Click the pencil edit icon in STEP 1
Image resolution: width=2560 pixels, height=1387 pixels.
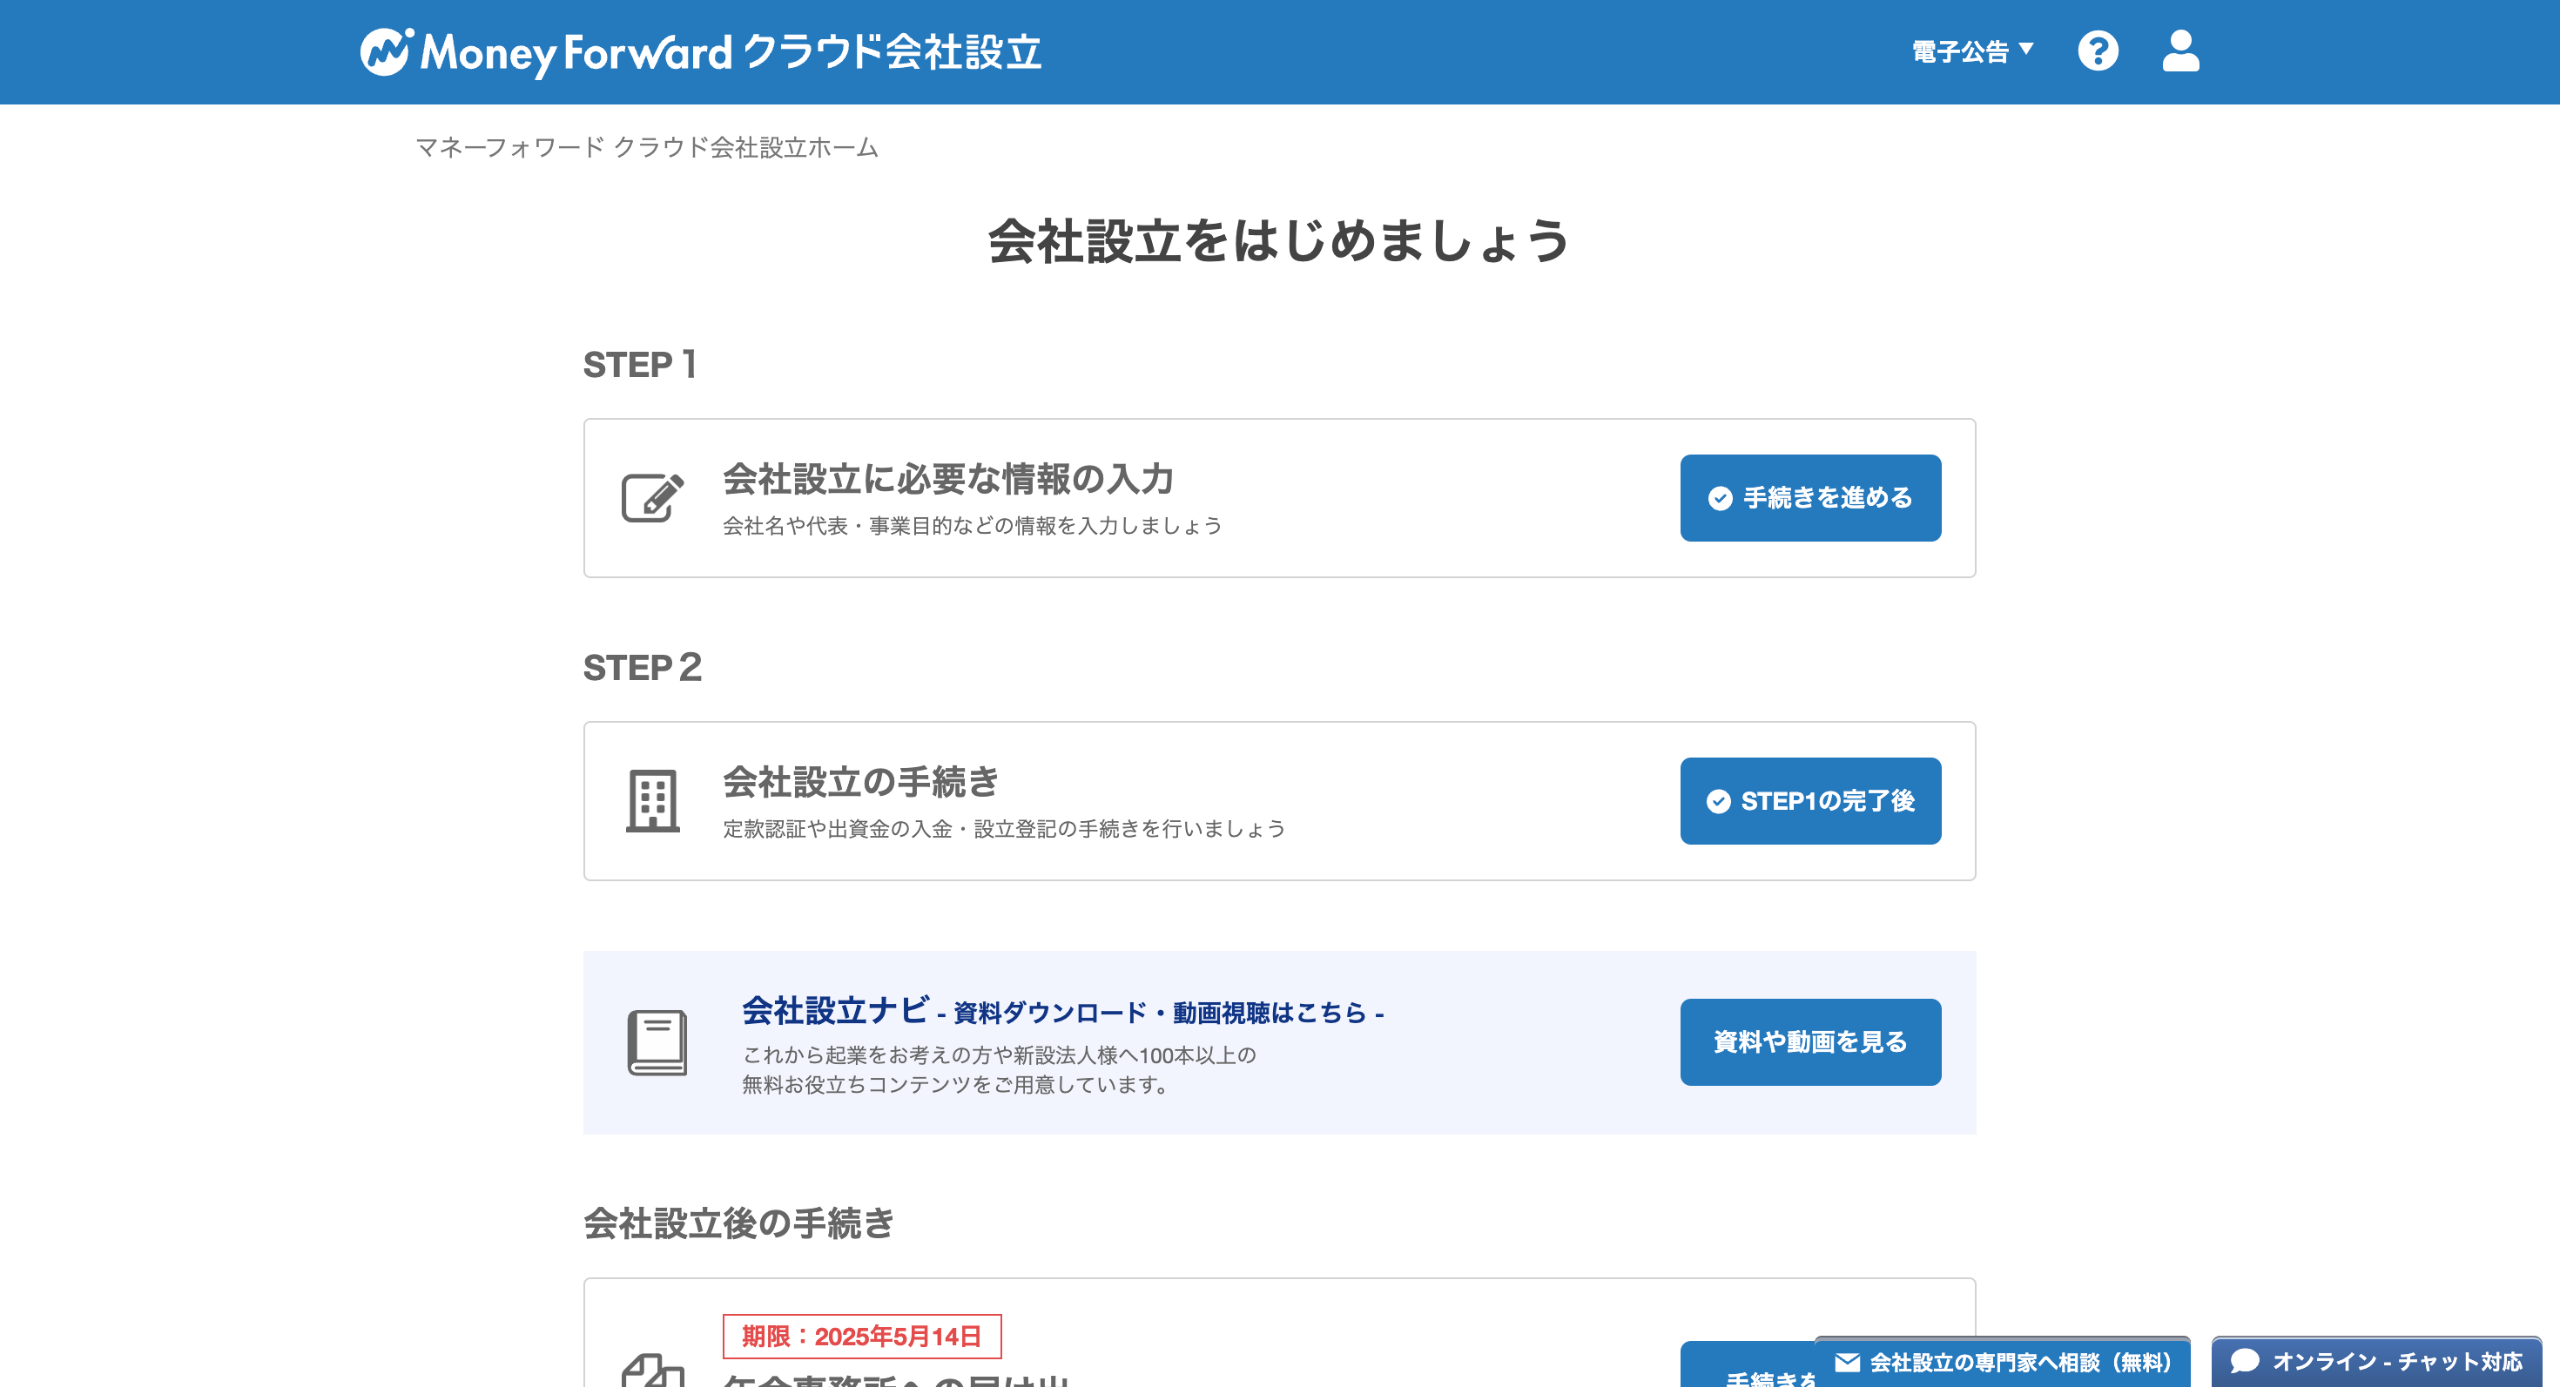click(652, 497)
